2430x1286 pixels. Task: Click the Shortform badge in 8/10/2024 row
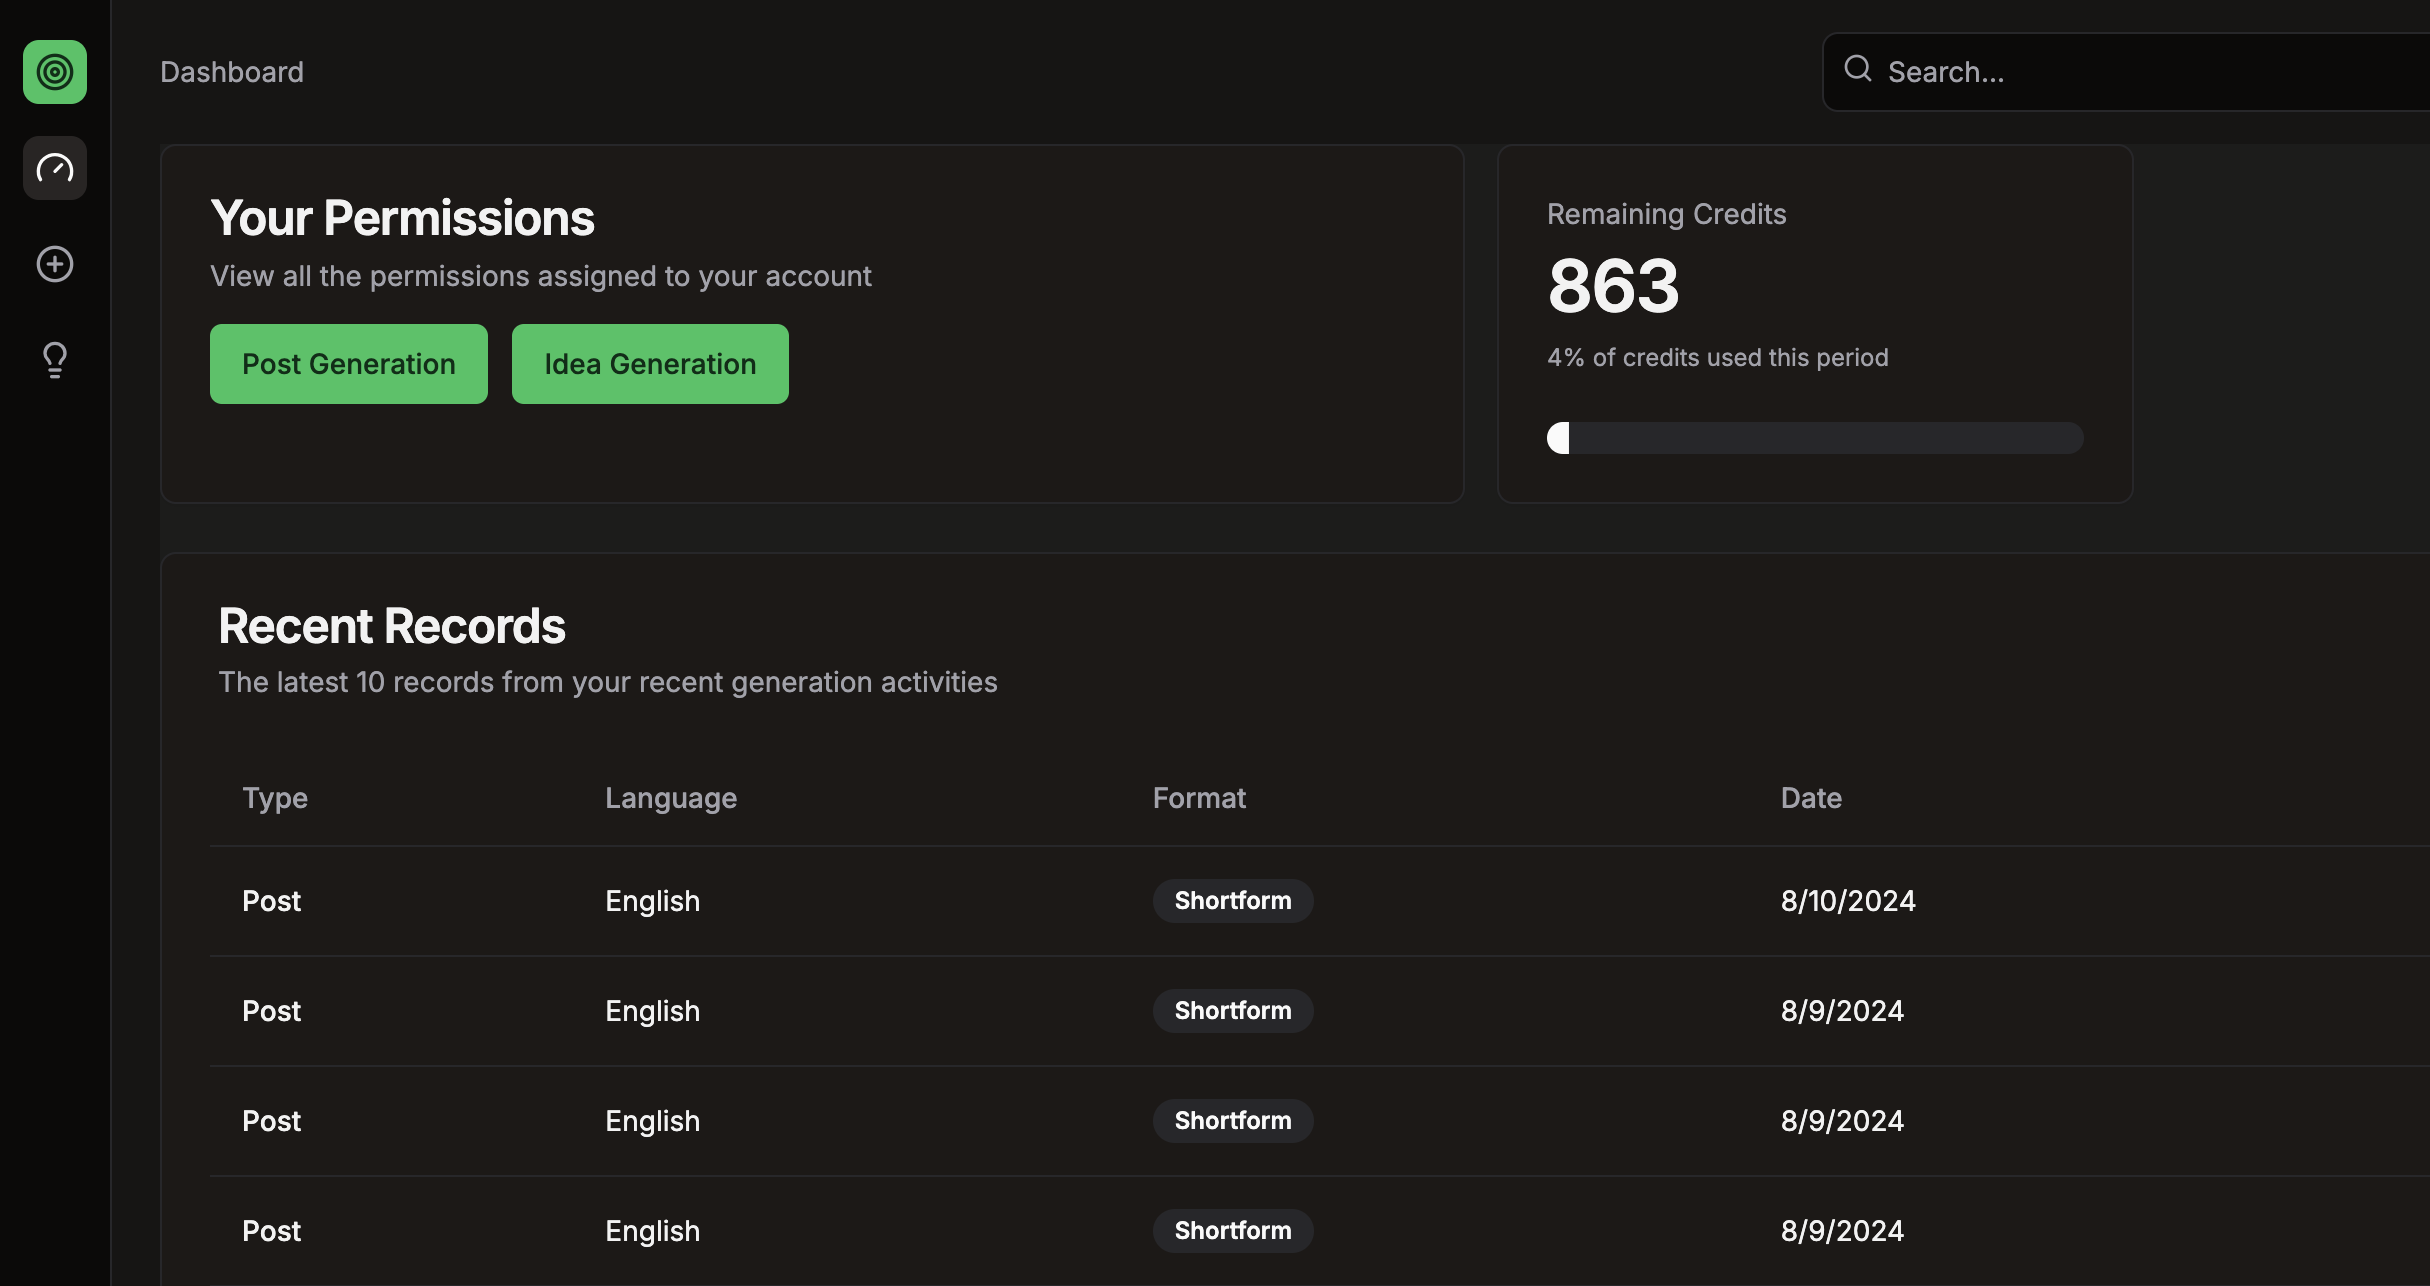click(x=1233, y=901)
